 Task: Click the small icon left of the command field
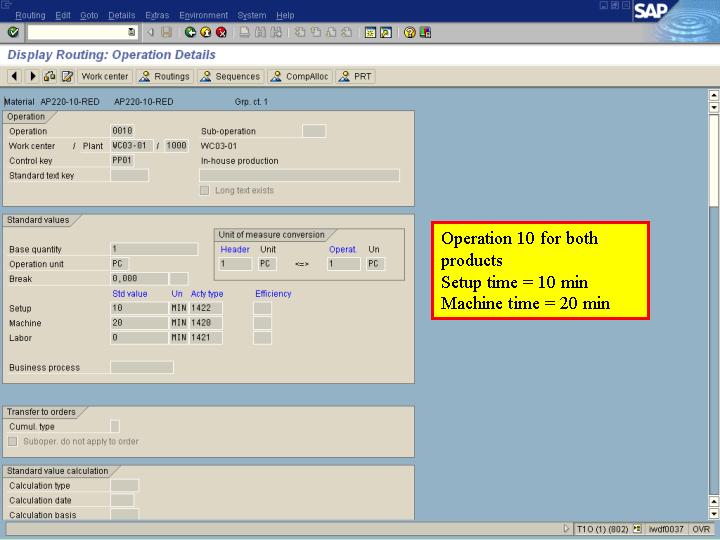[x=150, y=32]
